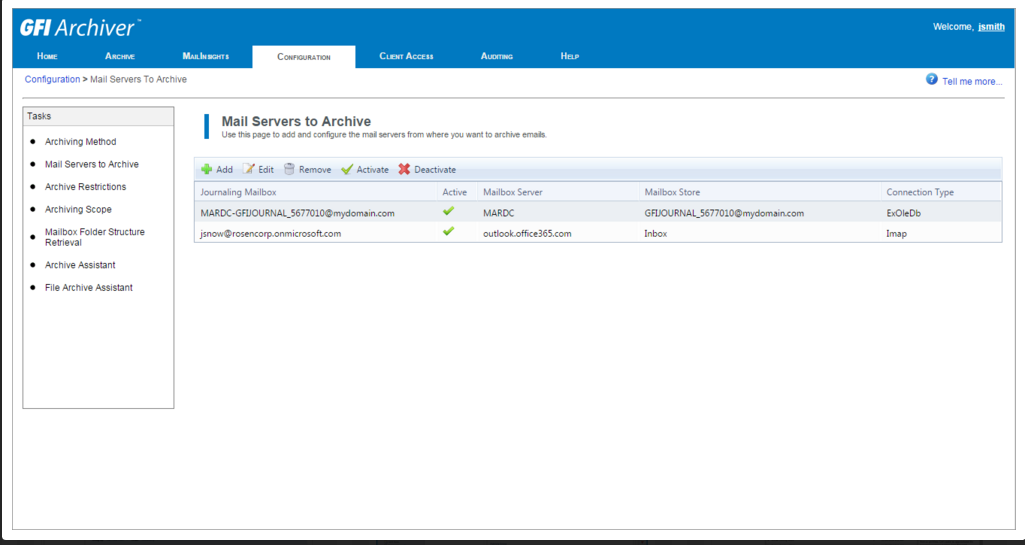Click the green plus Add icon

click(207, 169)
